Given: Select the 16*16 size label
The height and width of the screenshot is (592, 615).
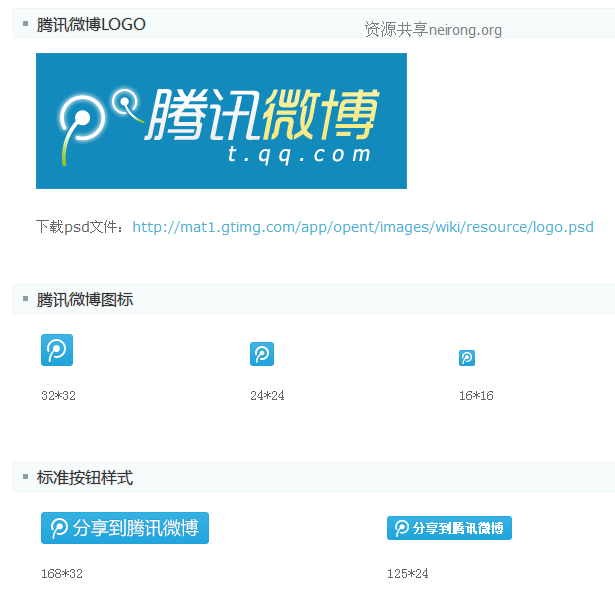Looking at the screenshot, I should pos(476,395).
